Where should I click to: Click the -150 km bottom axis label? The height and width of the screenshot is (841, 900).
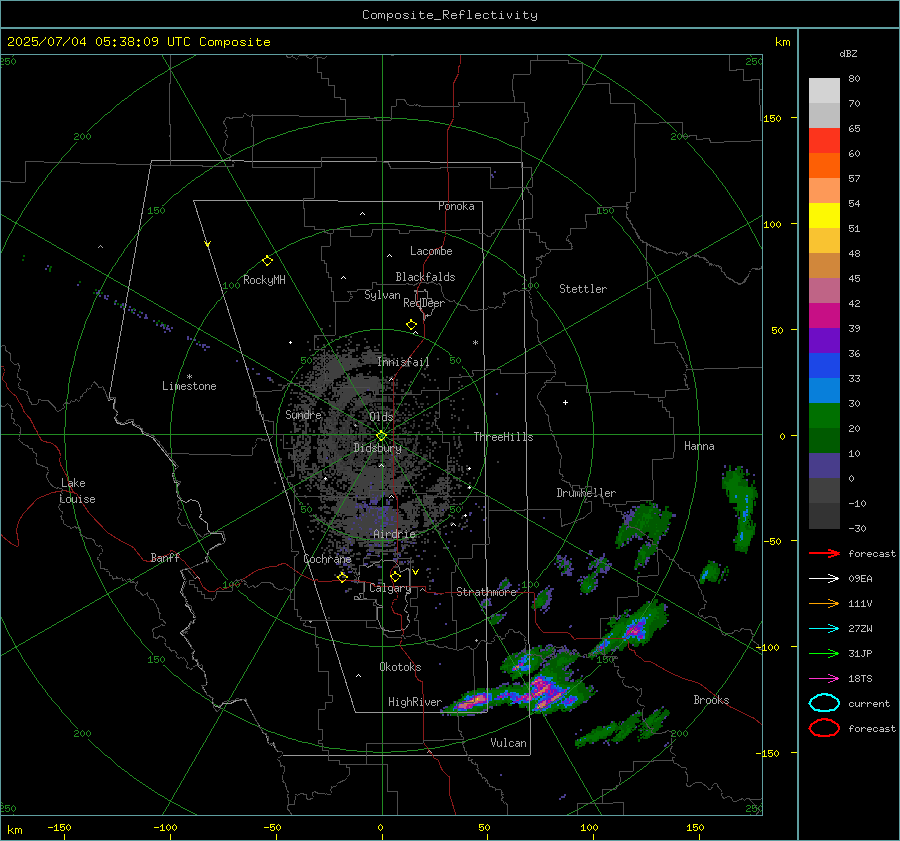pos(59,828)
